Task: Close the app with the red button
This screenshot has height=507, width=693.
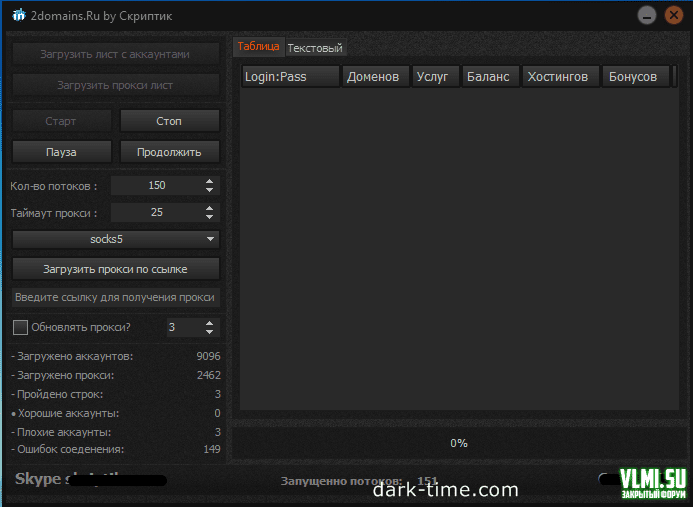Action: click(x=672, y=15)
